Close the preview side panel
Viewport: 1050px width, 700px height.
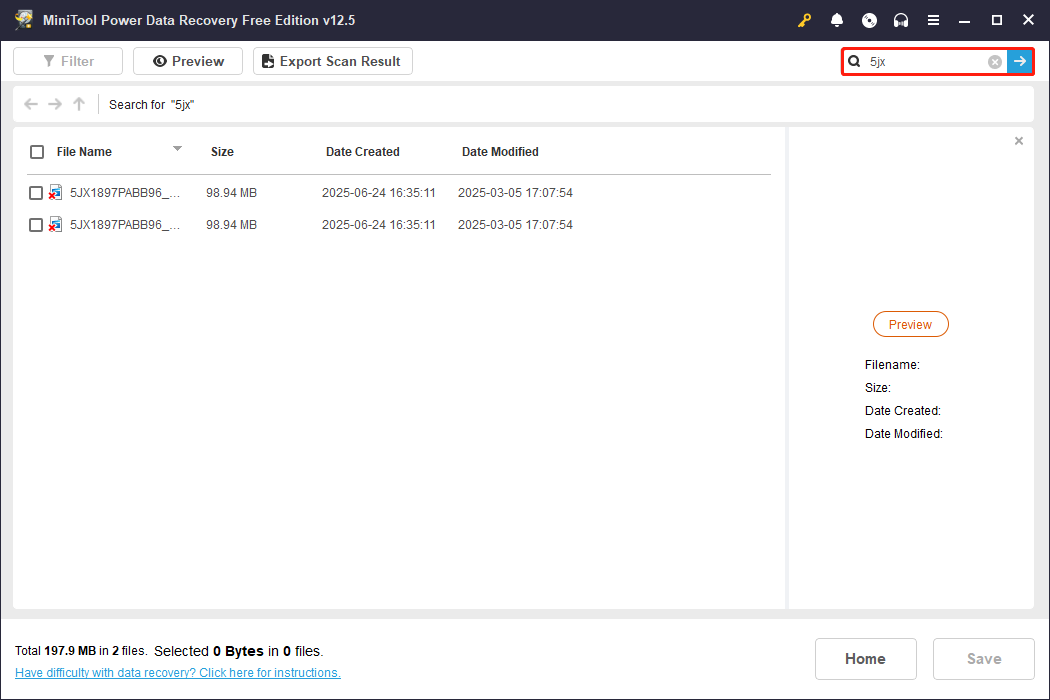[x=1019, y=141]
